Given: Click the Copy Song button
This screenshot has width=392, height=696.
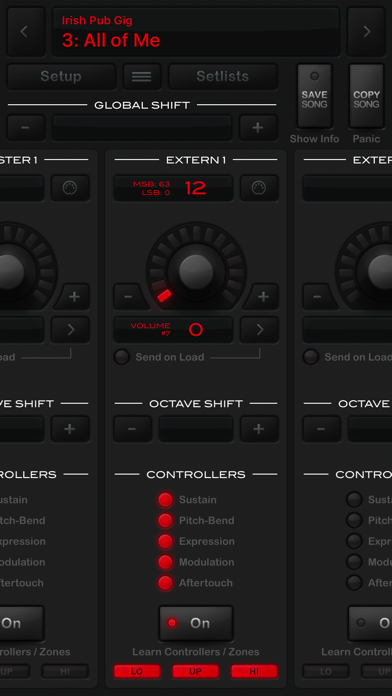Looking at the screenshot, I should (366, 96).
